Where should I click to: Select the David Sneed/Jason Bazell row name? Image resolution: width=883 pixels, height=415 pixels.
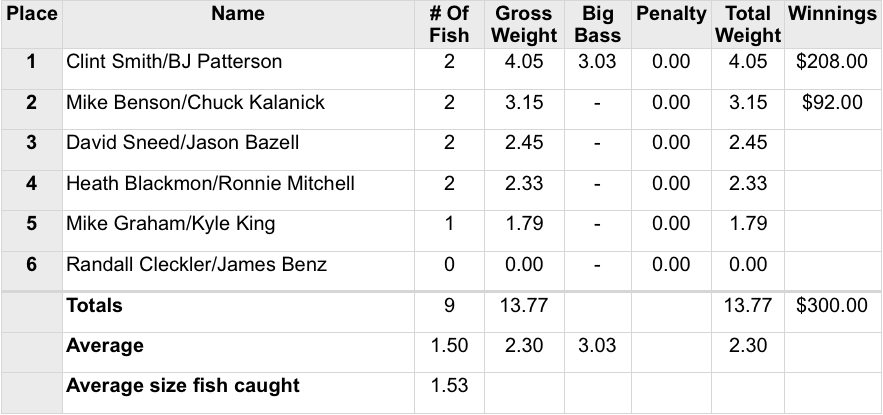point(182,143)
